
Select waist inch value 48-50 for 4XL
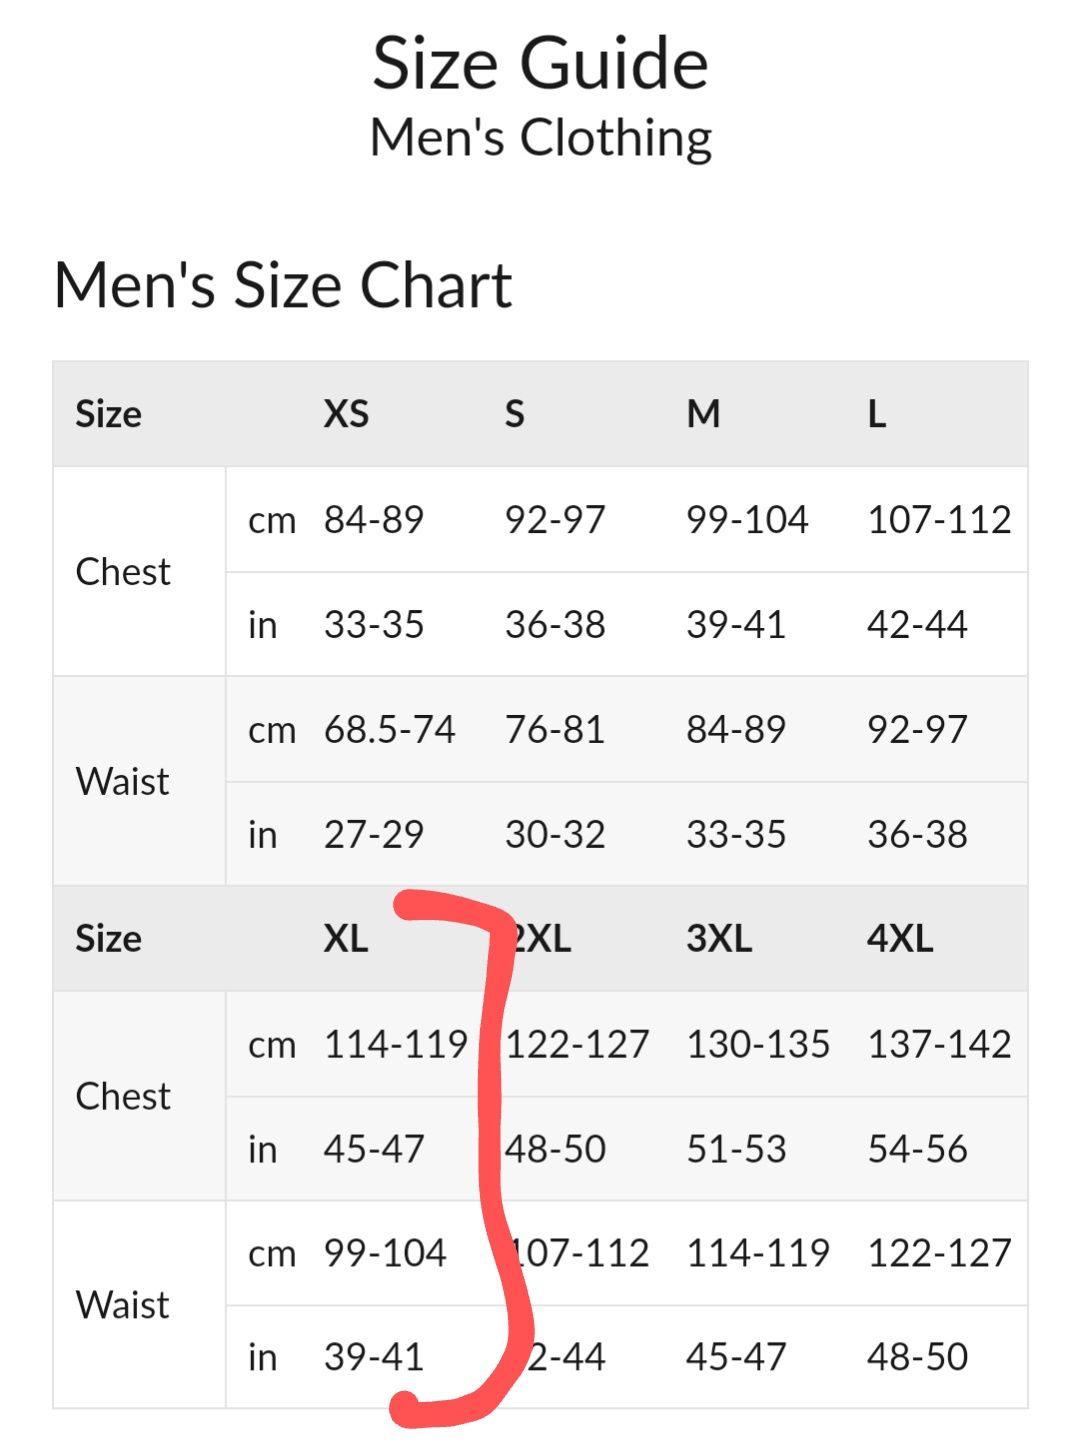(917, 1357)
